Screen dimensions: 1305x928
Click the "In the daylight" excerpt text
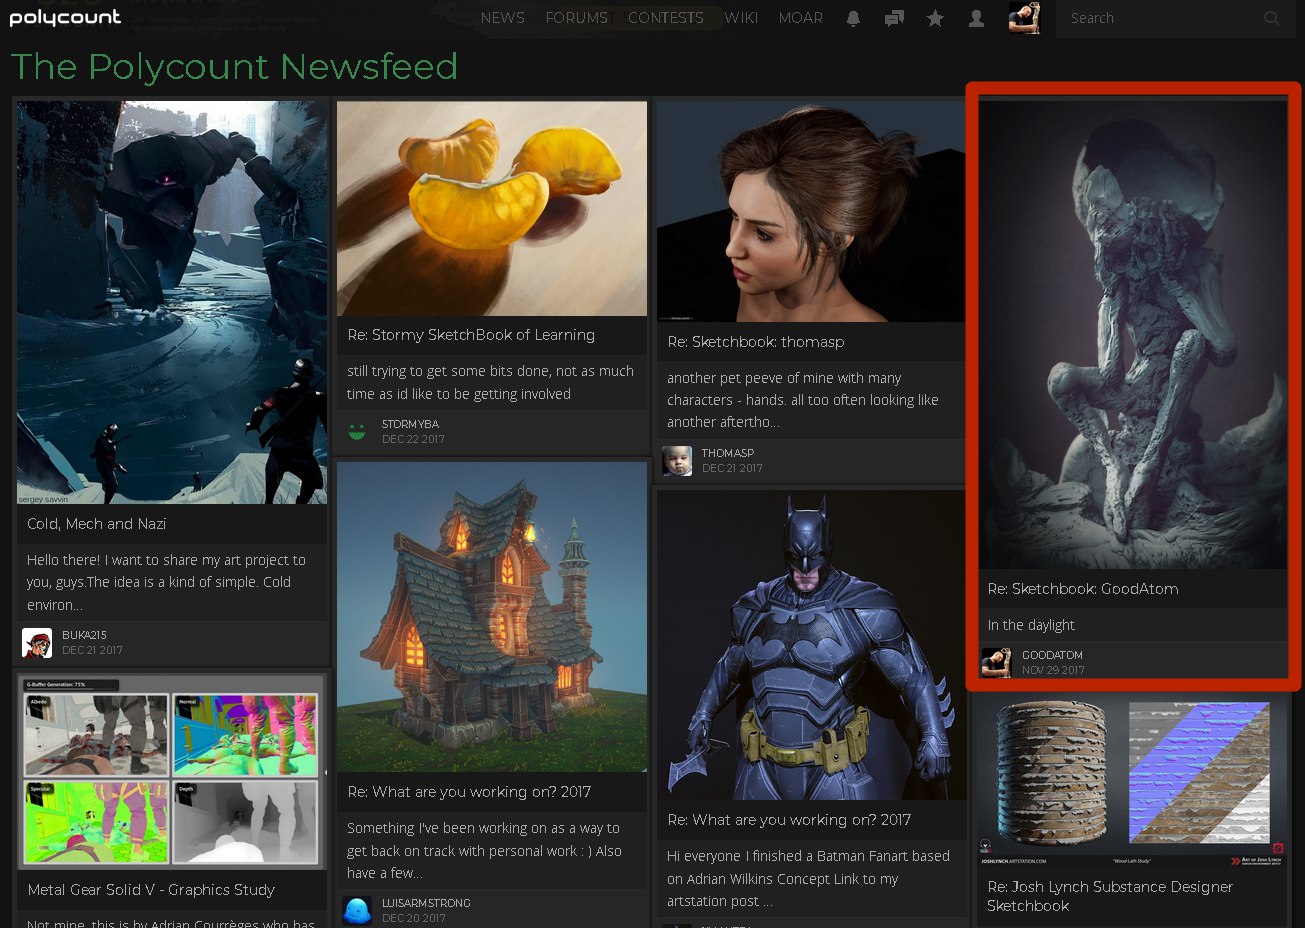[1031, 625]
